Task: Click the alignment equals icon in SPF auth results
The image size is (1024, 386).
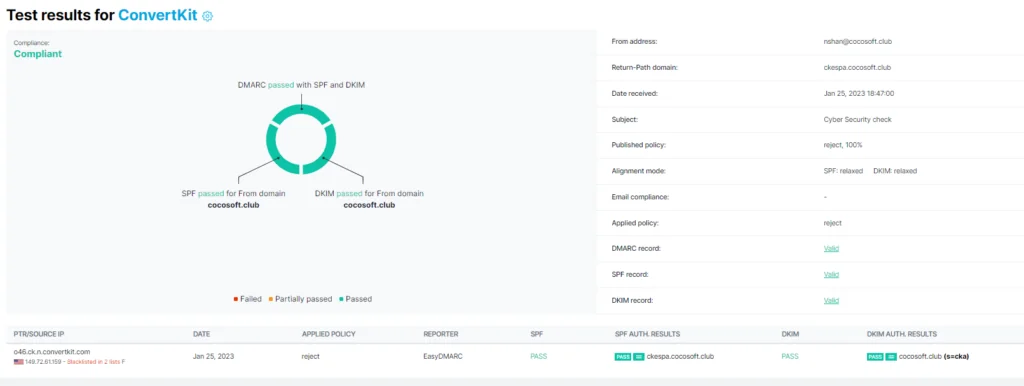Action: click(x=639, y=357)
